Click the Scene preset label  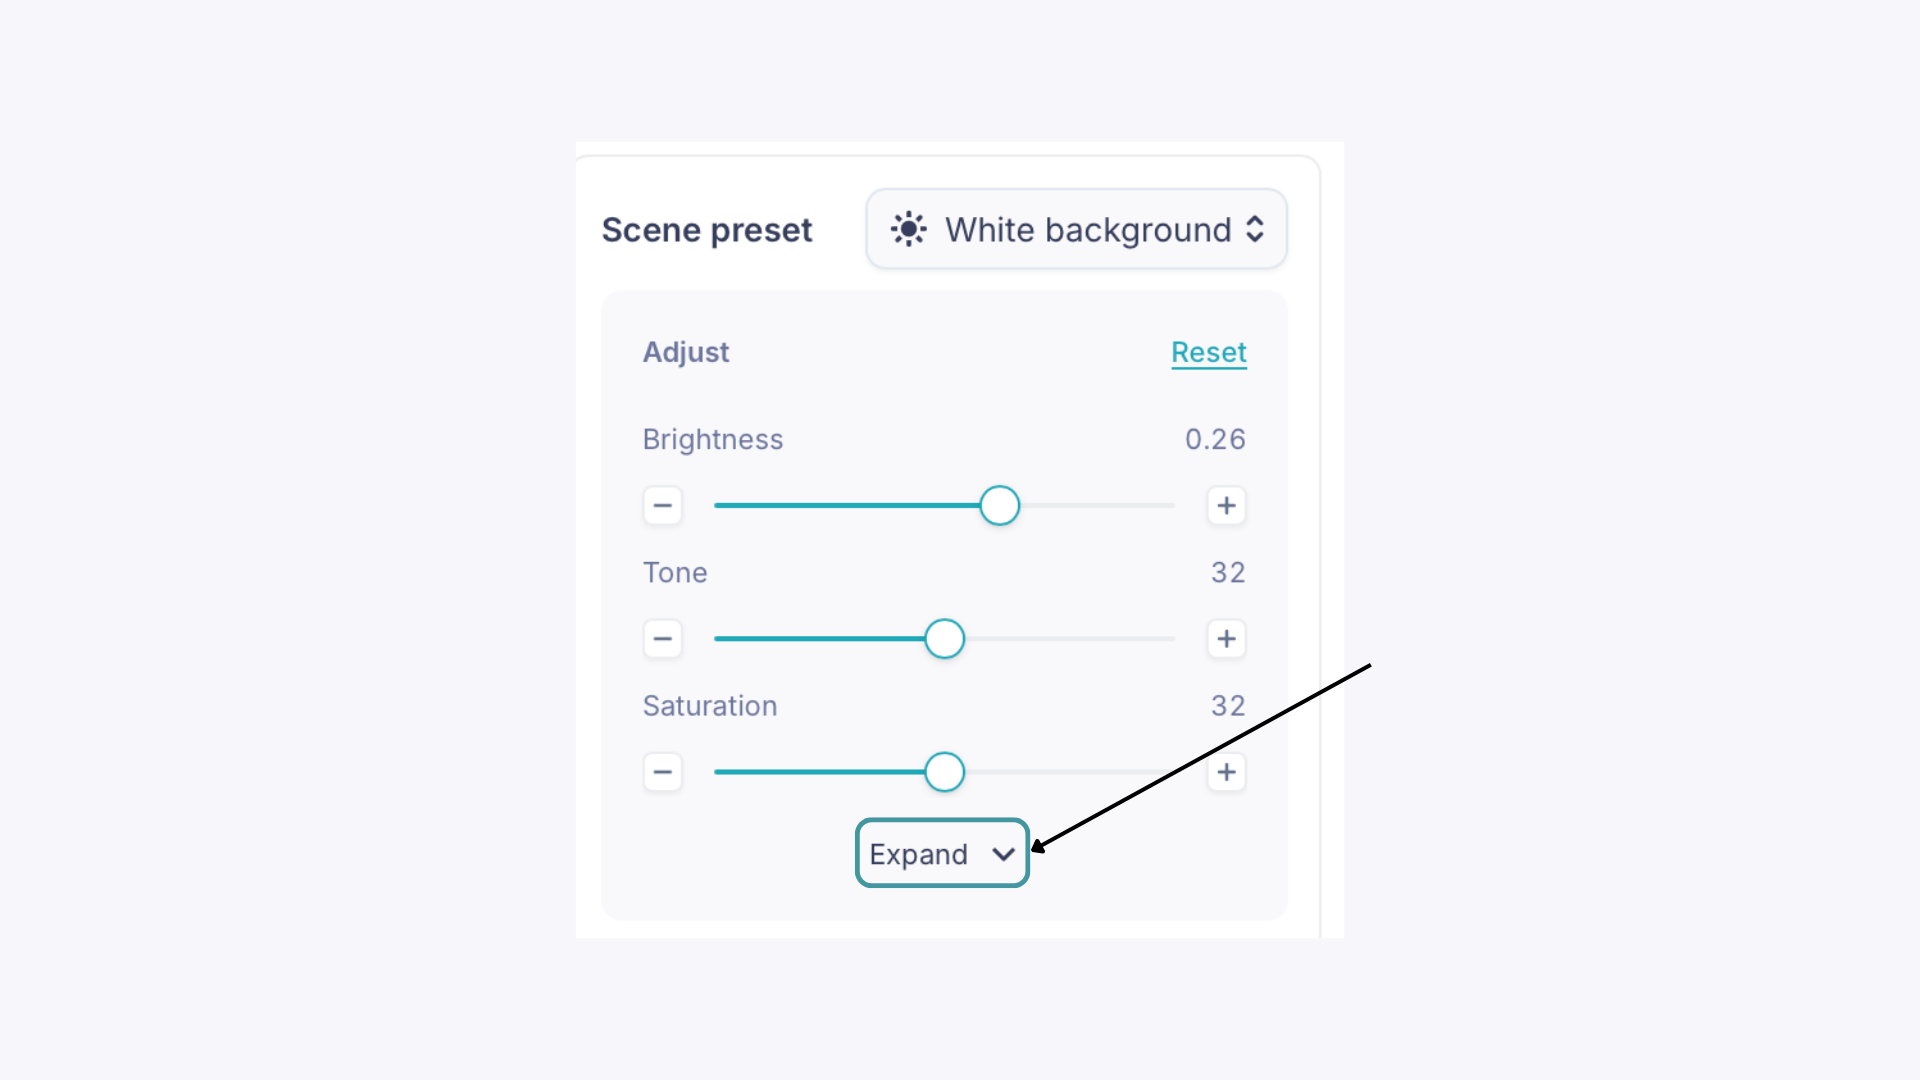tap(707, 230)
